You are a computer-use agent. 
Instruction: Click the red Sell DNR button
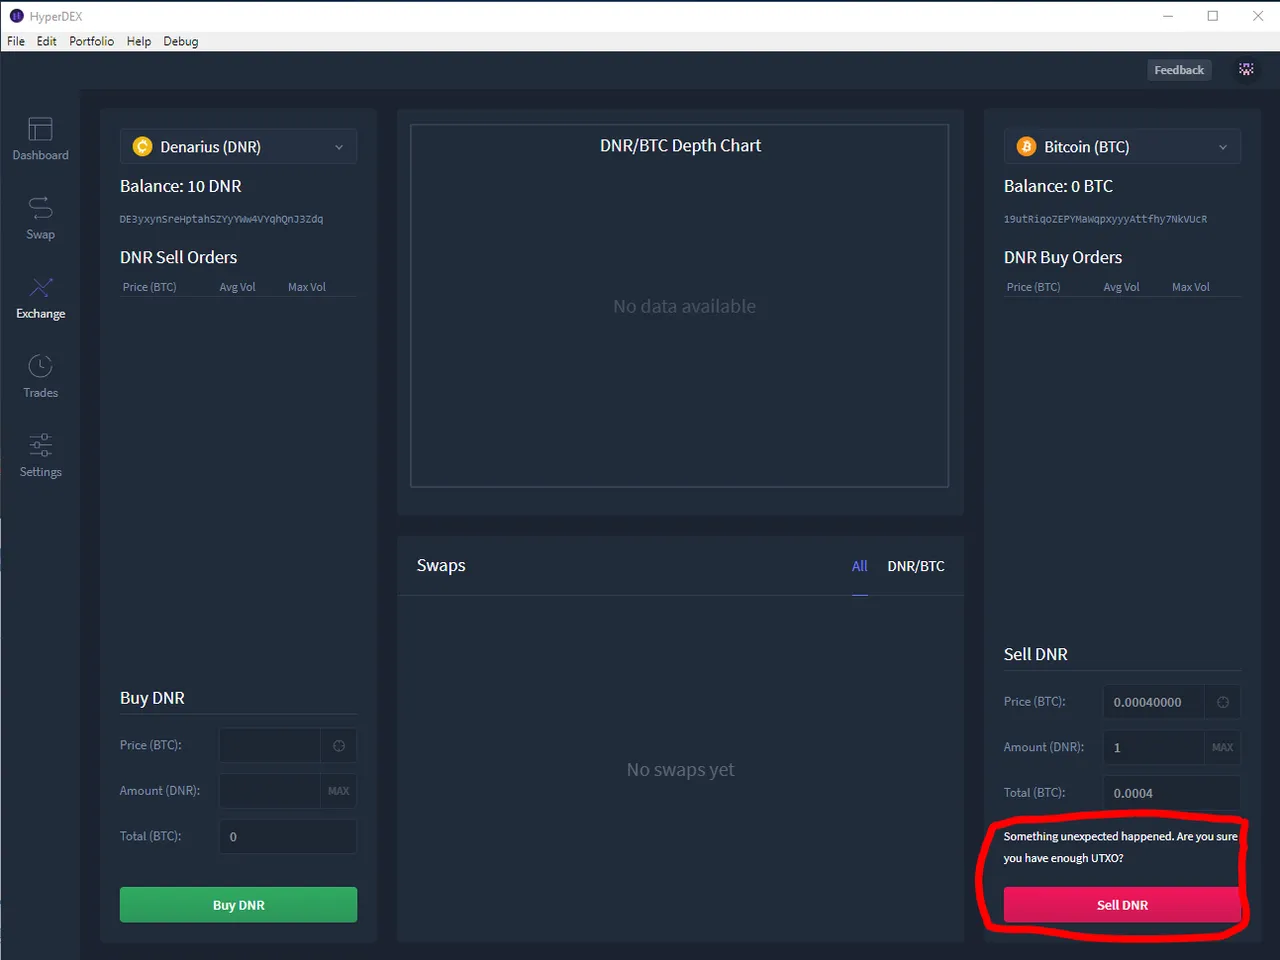[1122, 905]
